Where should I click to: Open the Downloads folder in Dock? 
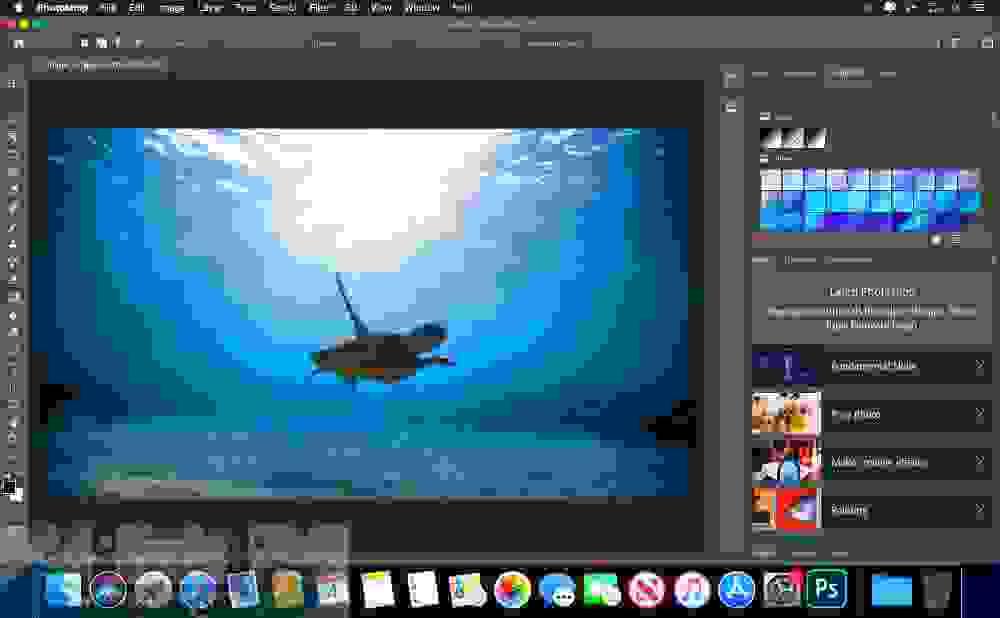[x=892, y=589]
